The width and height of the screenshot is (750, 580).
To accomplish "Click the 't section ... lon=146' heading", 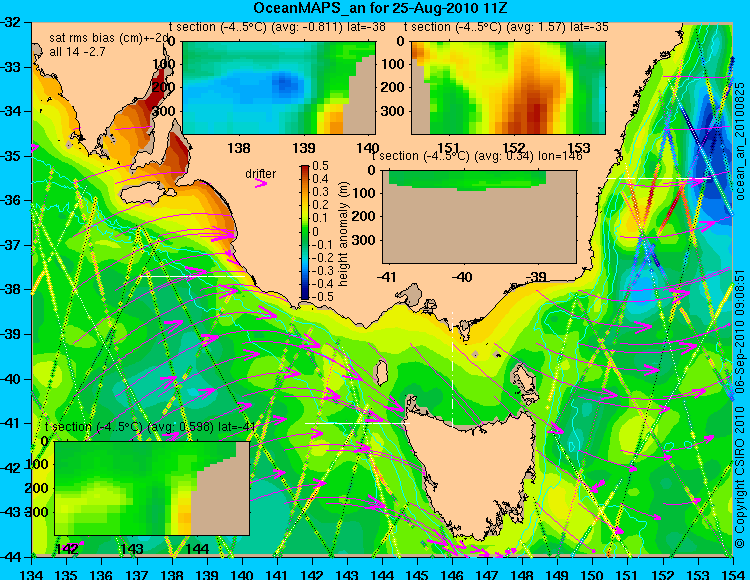I will point(477,156).
